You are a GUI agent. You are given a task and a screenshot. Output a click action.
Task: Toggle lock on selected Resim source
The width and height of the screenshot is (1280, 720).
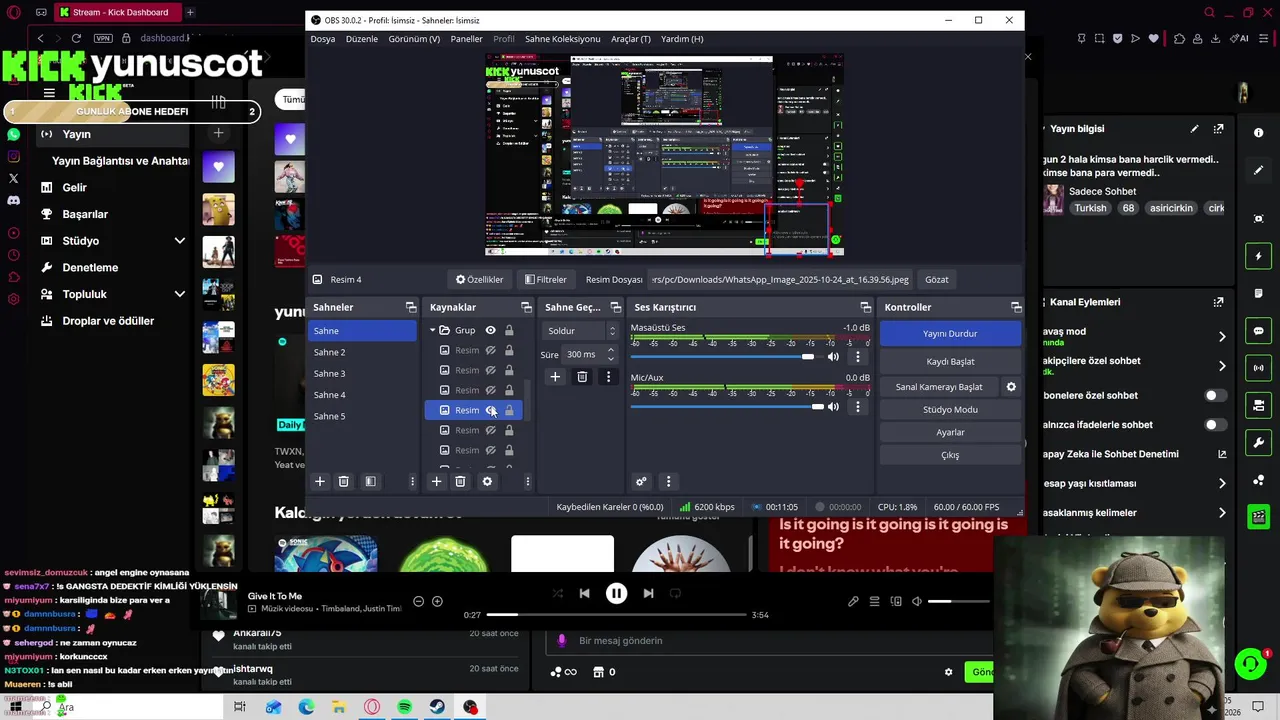(509, 410)
